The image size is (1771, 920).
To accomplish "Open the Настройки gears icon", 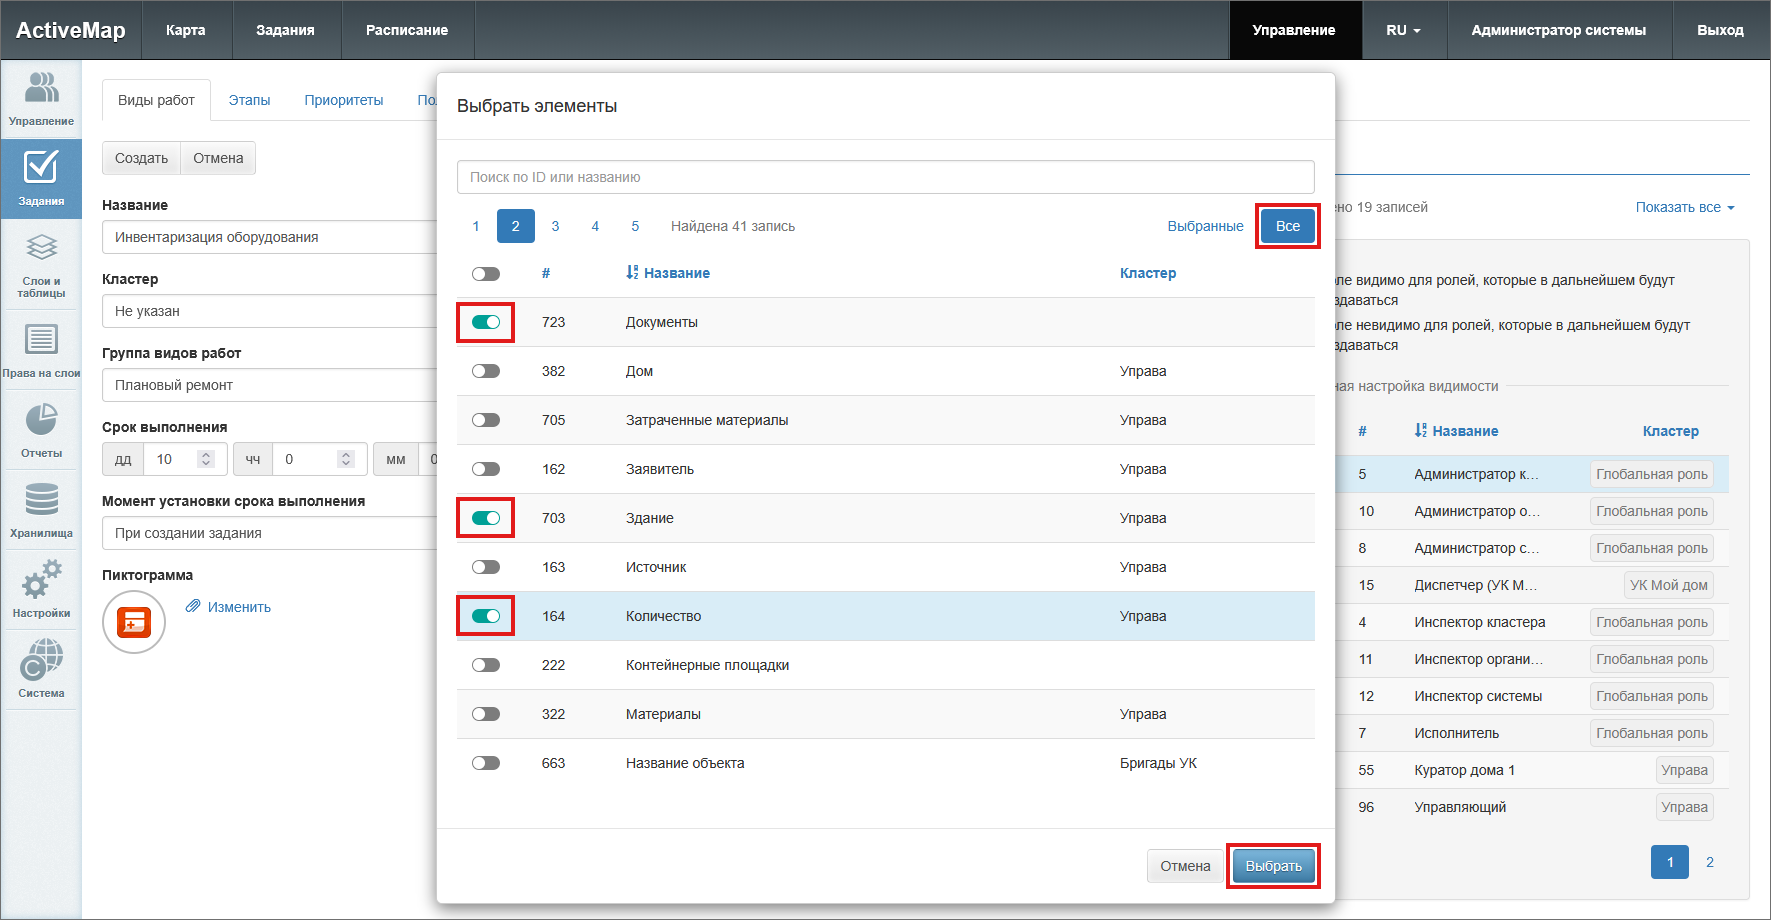I will pyautogui.click(x=41, y=589).
